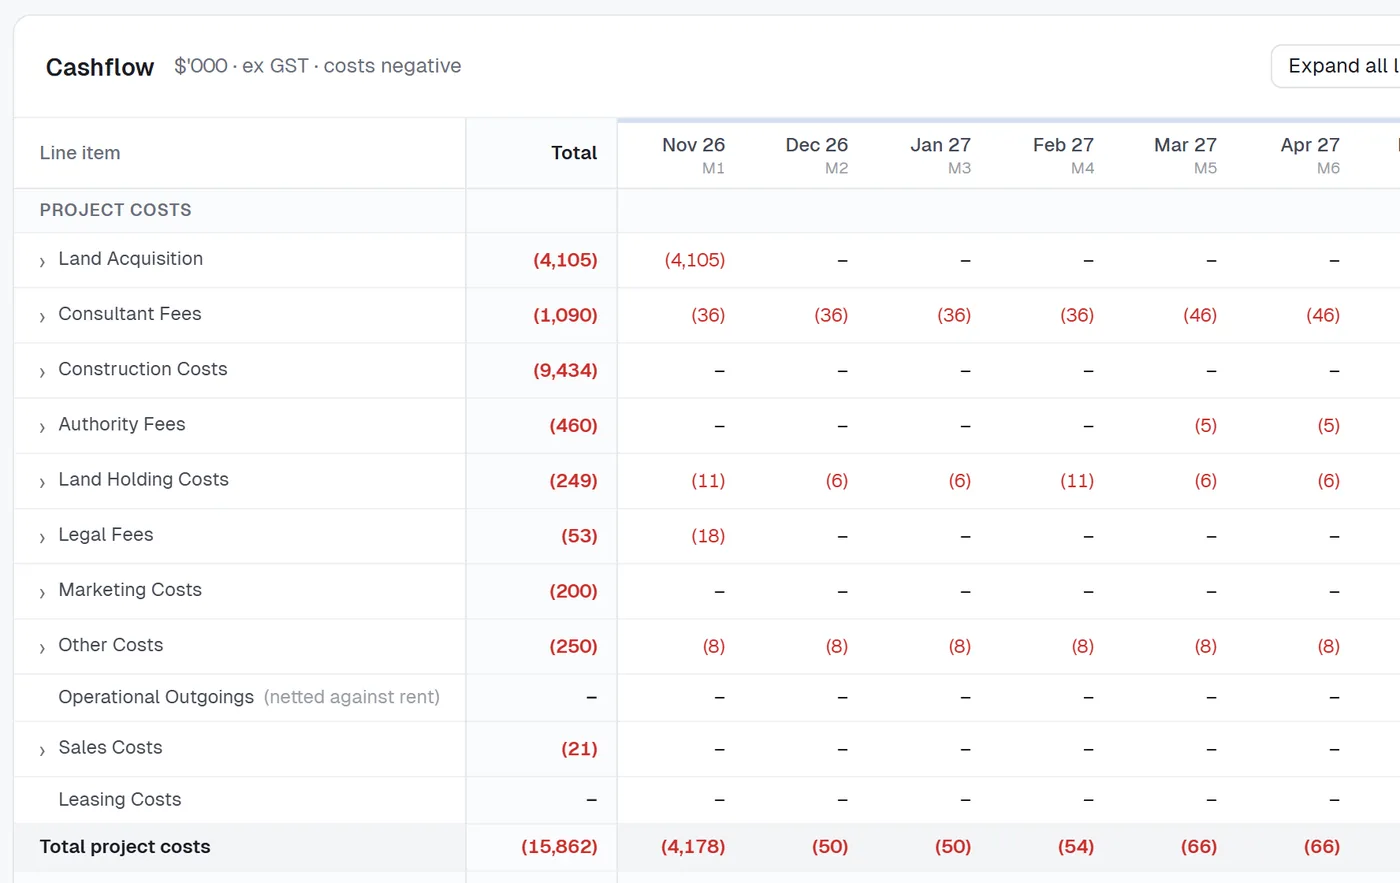Select Legal Fees total (53)
Screen dimensions: 1400x883
pos(579,536)
